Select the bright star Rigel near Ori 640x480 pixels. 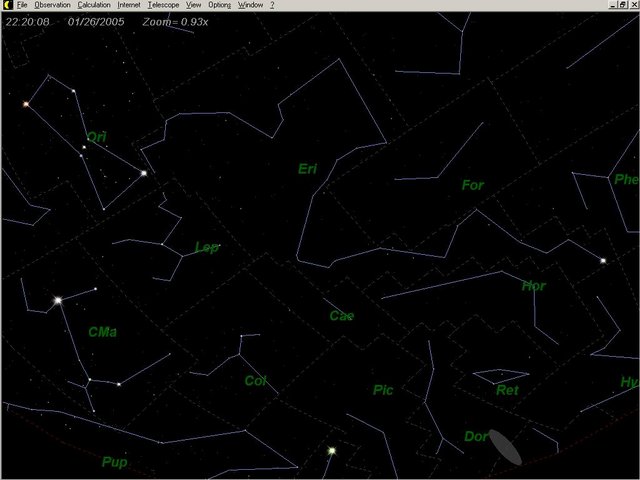point(144,173)
